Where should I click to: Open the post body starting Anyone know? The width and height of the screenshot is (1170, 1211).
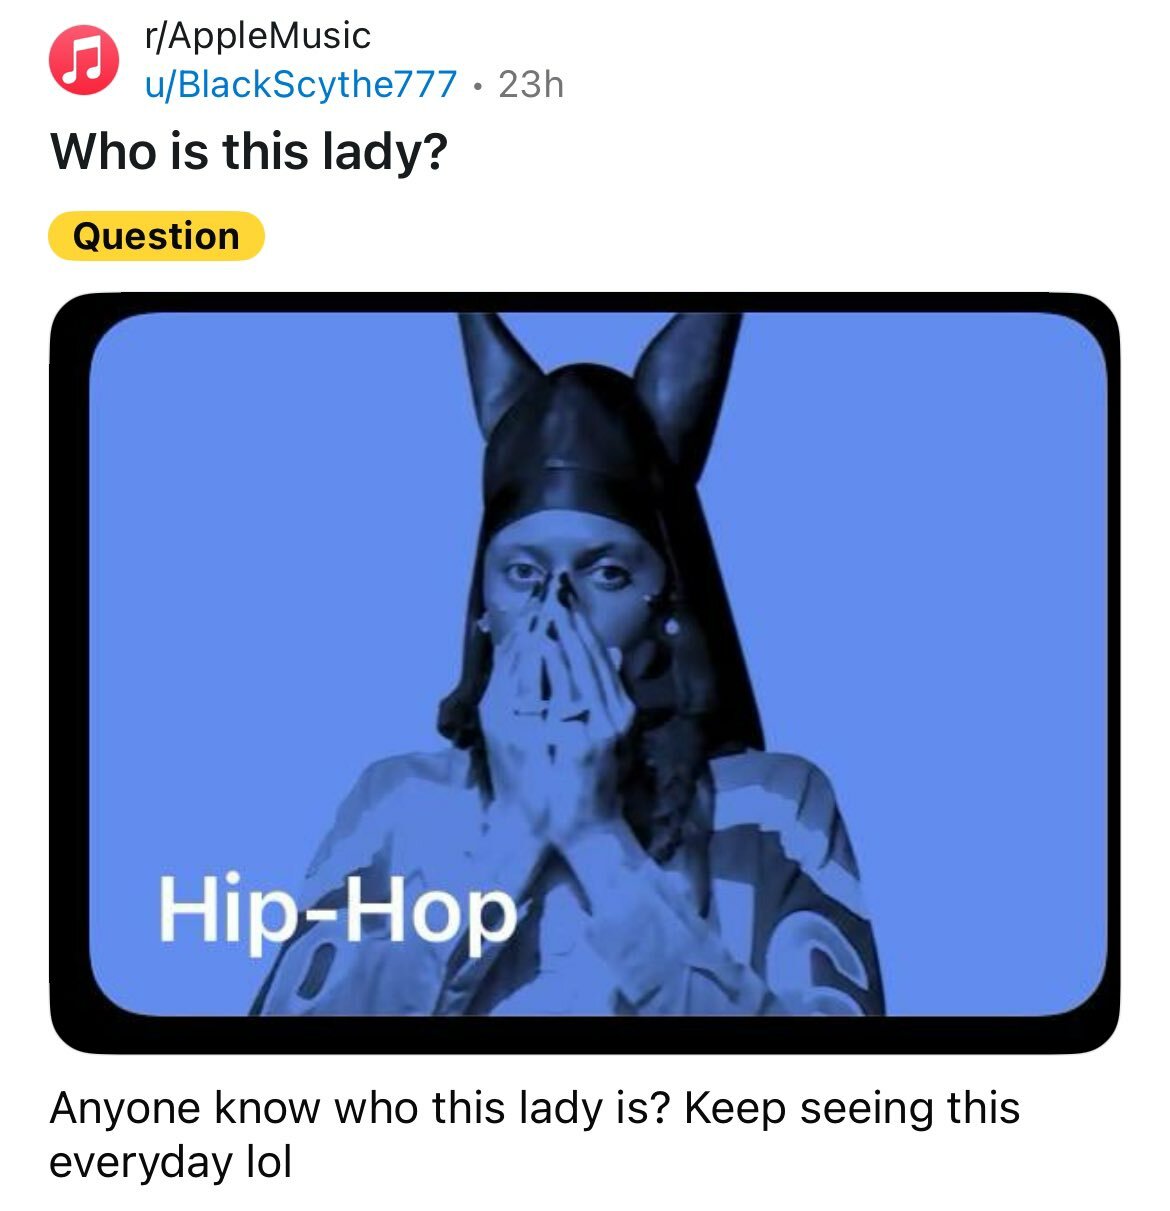[534, 1135]
